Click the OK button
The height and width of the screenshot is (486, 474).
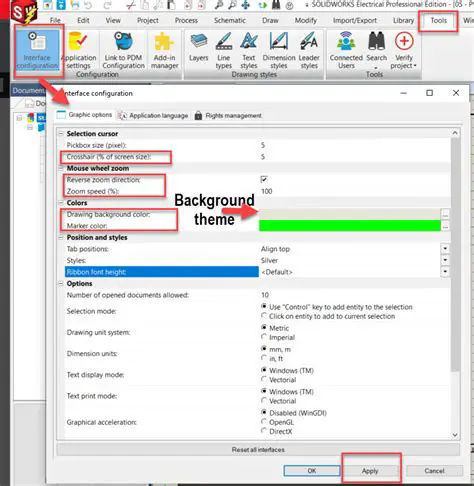(x=312, y=471)
